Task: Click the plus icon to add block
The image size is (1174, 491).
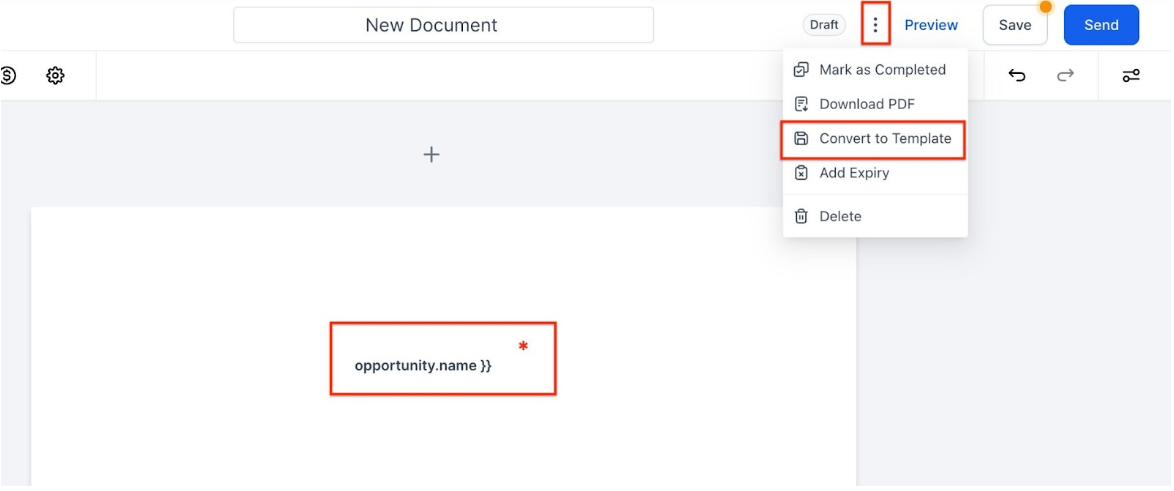Action: pyautogui.click(x=431, y=154)
